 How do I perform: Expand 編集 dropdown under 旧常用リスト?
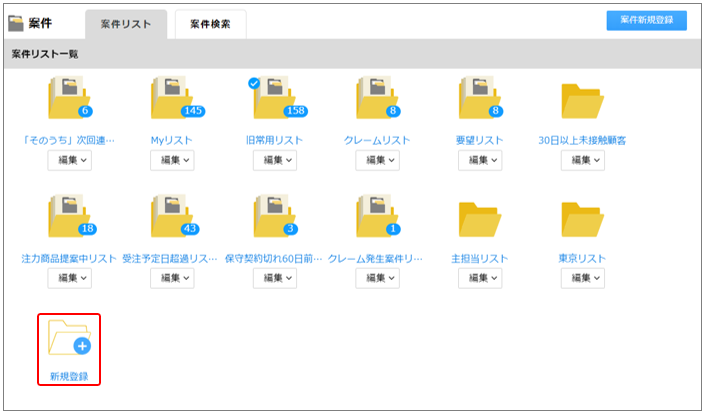point(275,160)
